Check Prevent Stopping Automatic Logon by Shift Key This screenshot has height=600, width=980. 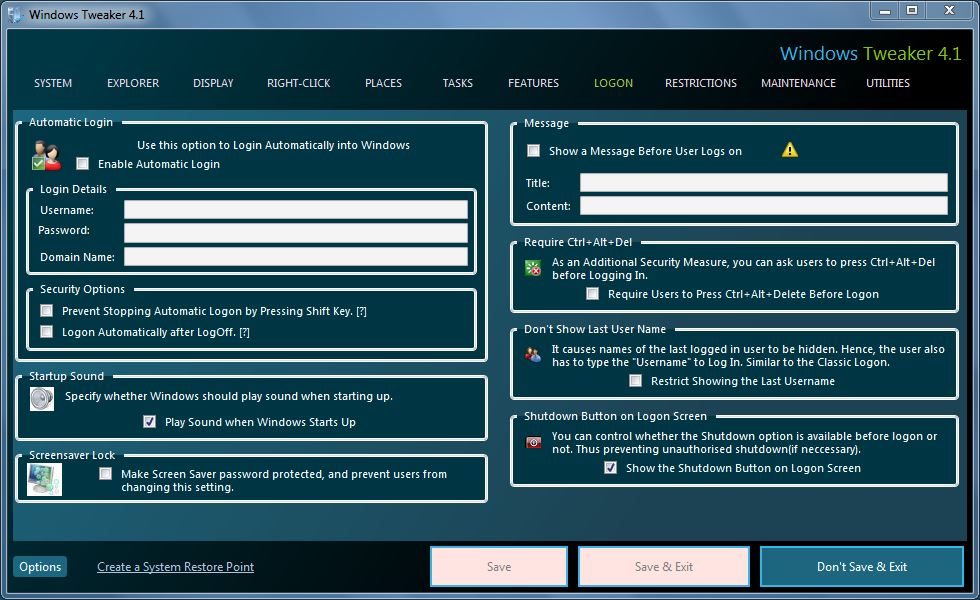(47, 311)
